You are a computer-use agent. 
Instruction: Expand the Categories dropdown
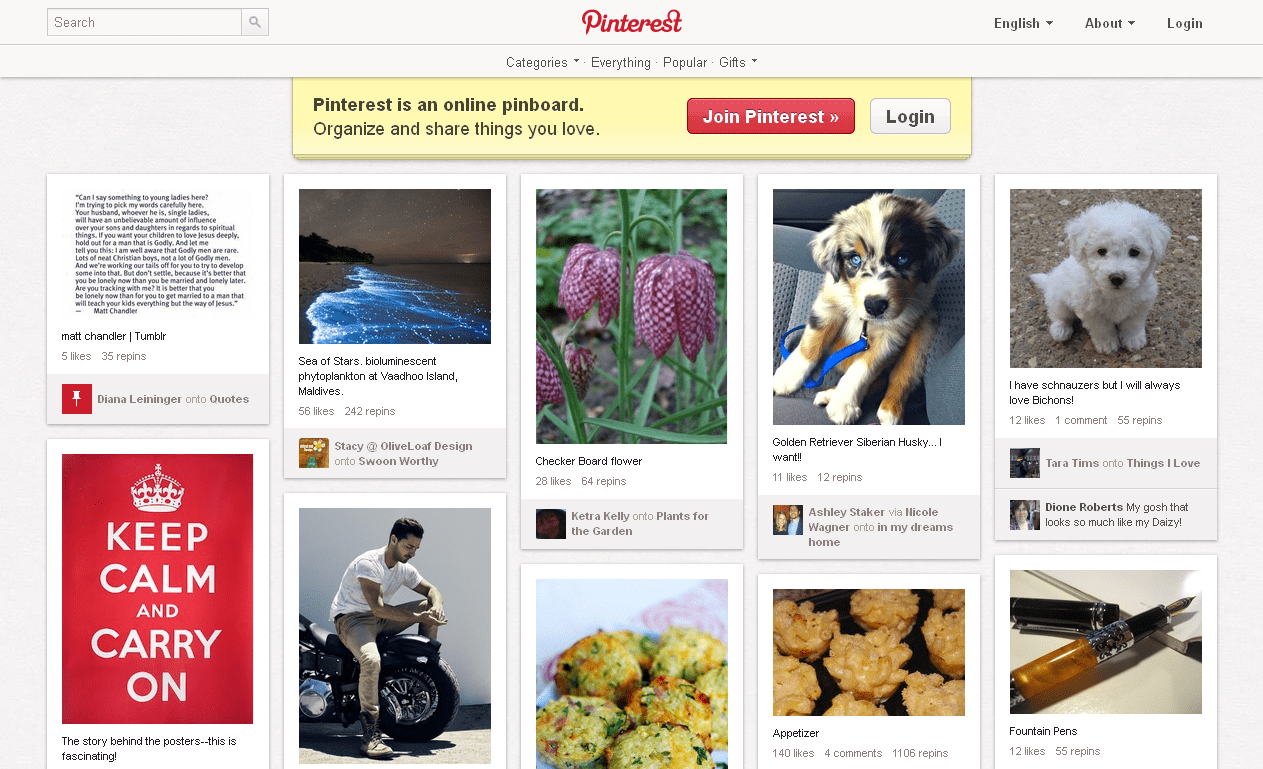(x=542, y=62)
